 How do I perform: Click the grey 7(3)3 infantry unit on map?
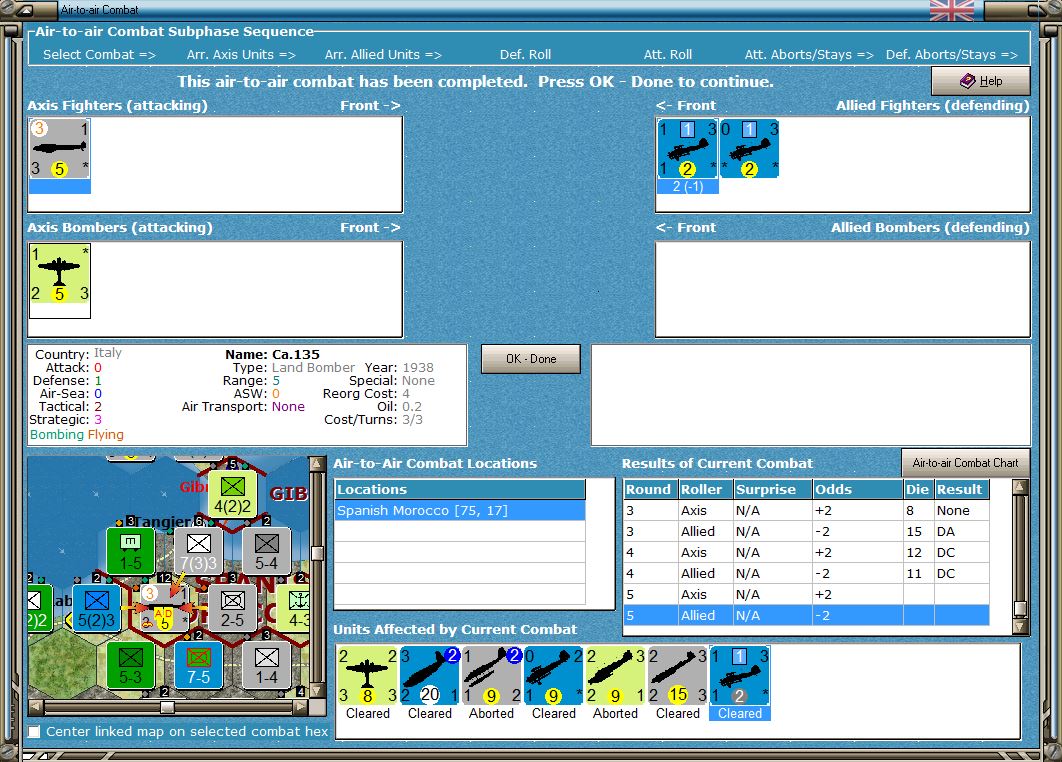[x=198, y=551]
